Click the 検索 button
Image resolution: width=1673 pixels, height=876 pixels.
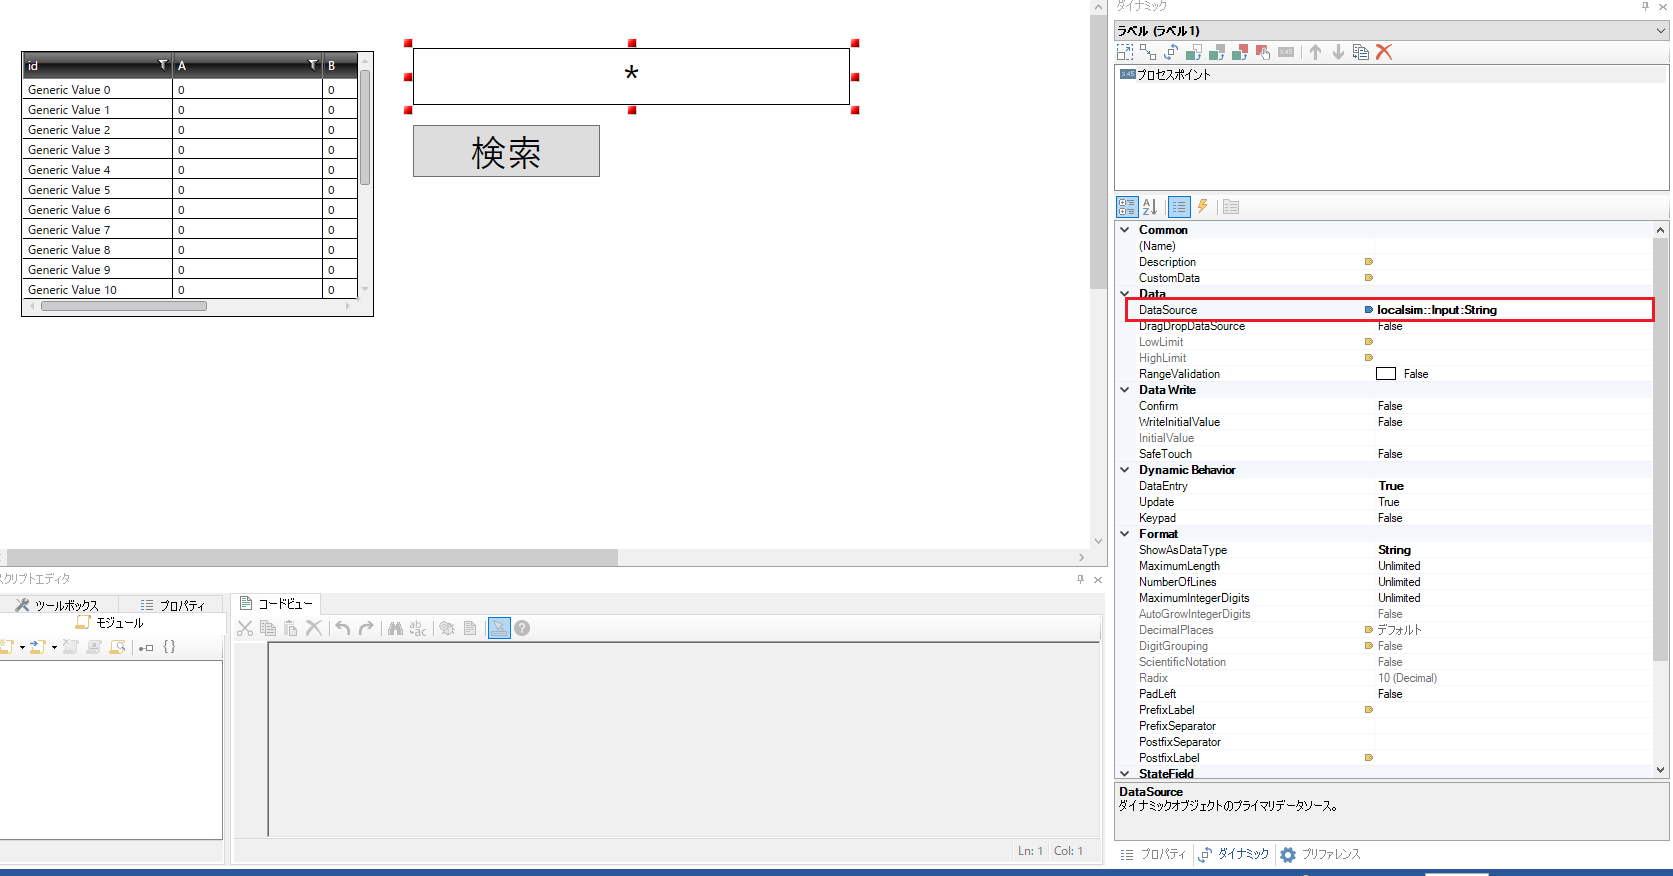point(506,151)
